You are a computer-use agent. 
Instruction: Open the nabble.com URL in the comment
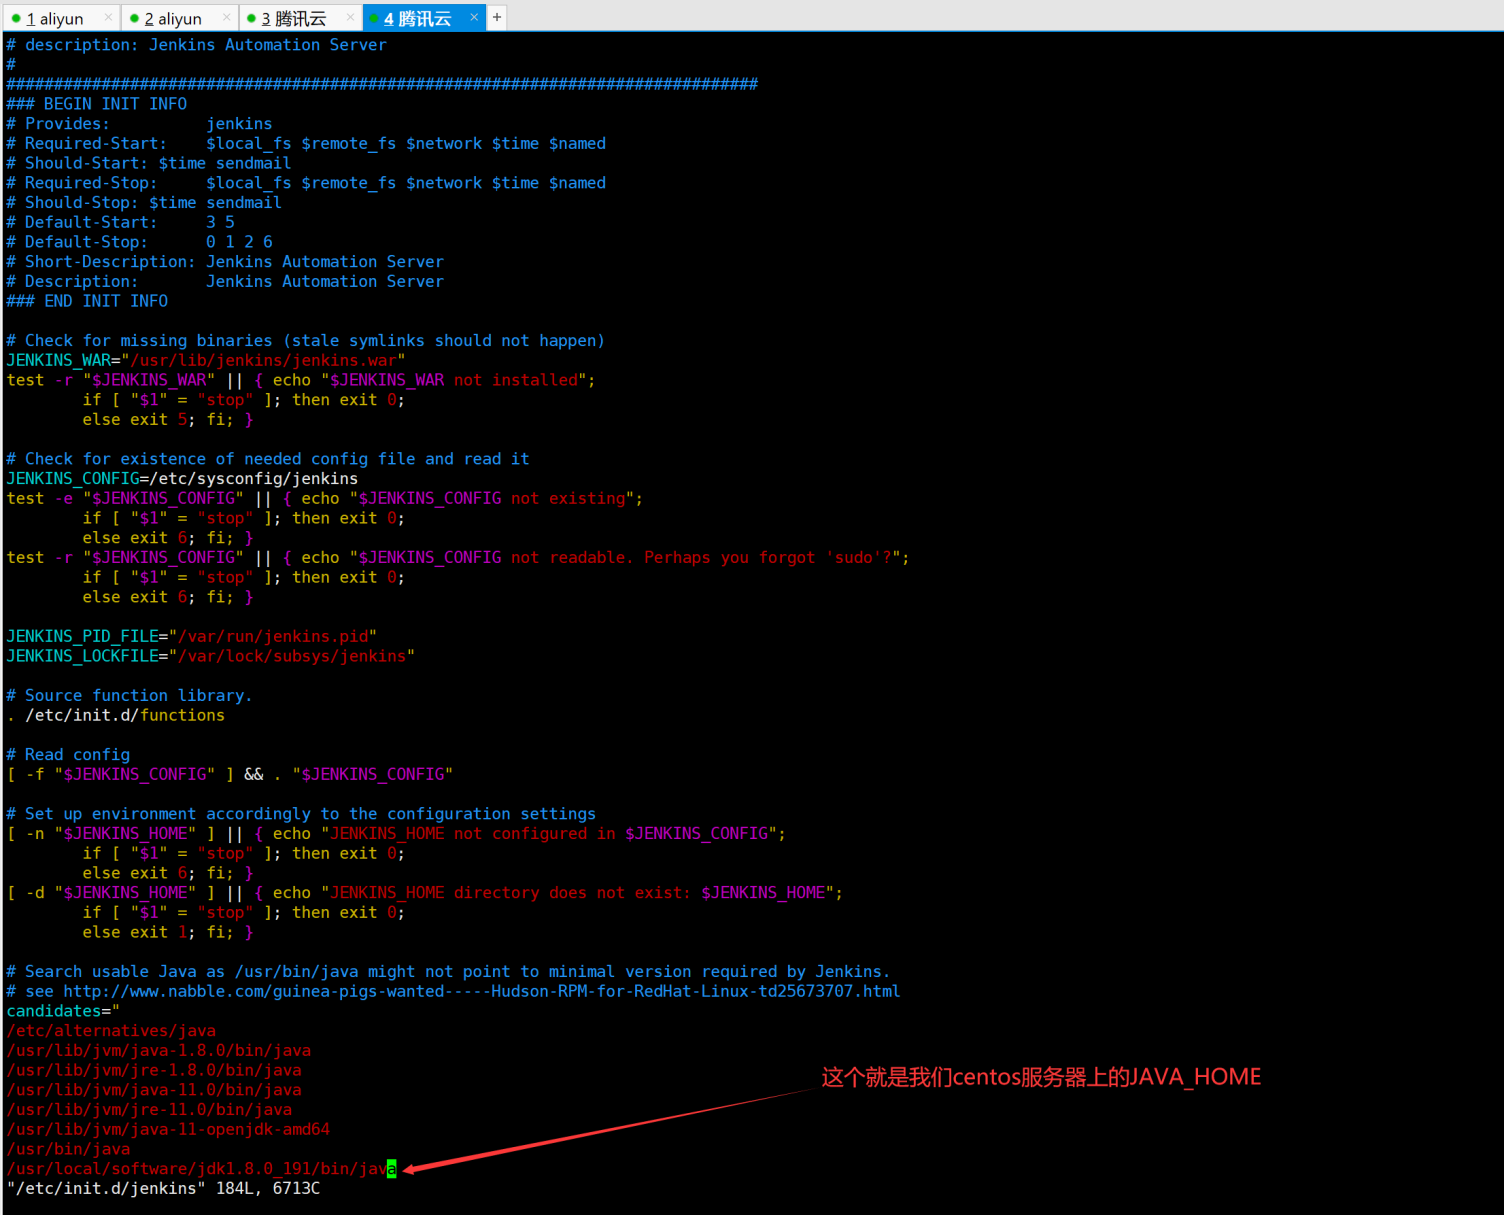tap(481, 991)
